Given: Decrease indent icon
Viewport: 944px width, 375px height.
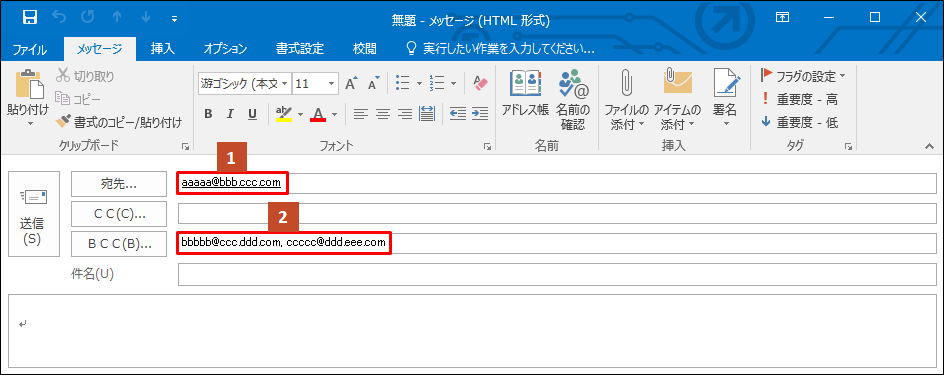Looking at the screenshot, I should pyautogui.click(x=458, y=114).
